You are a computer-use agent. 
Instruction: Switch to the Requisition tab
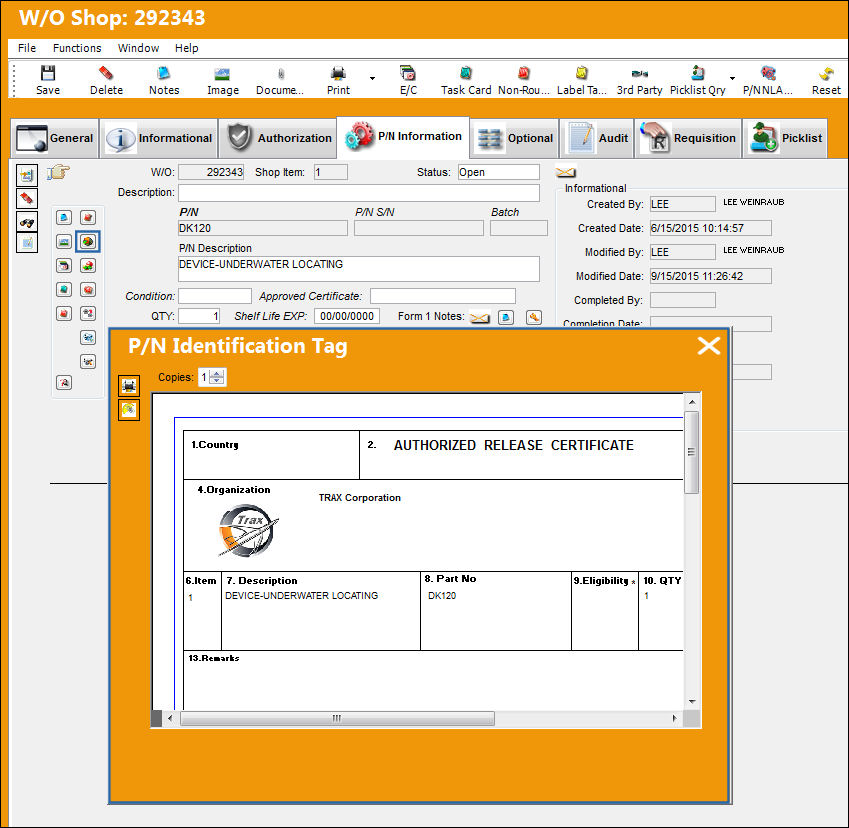(x=688, y=138)
